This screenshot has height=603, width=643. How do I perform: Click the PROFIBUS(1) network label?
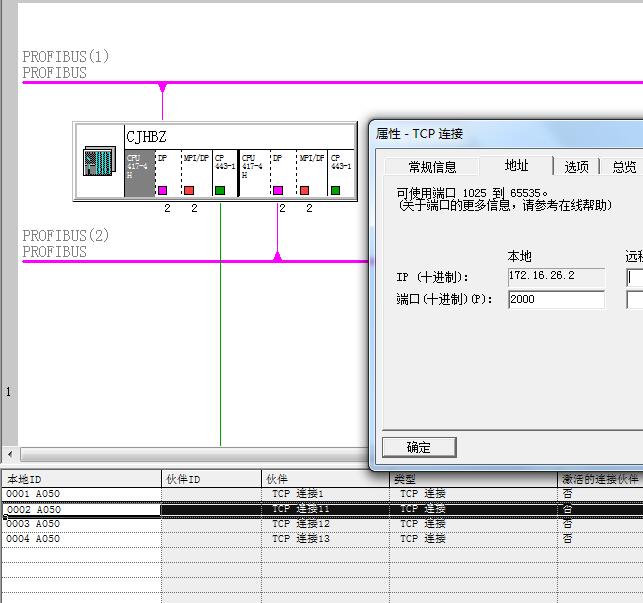pyautogui.click(x=66, y=57)
